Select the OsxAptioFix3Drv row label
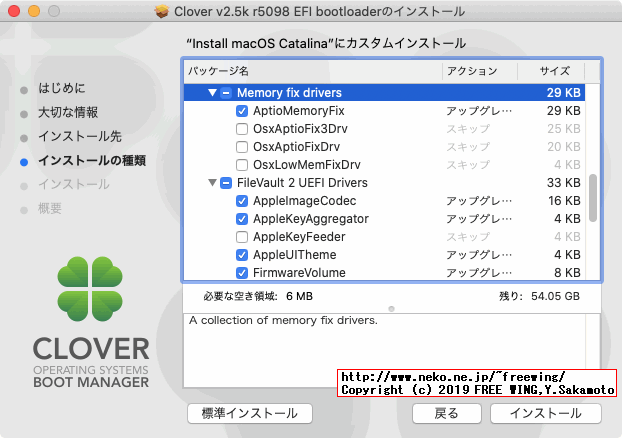The image size is (622, 438). click(x=300, y=129)
